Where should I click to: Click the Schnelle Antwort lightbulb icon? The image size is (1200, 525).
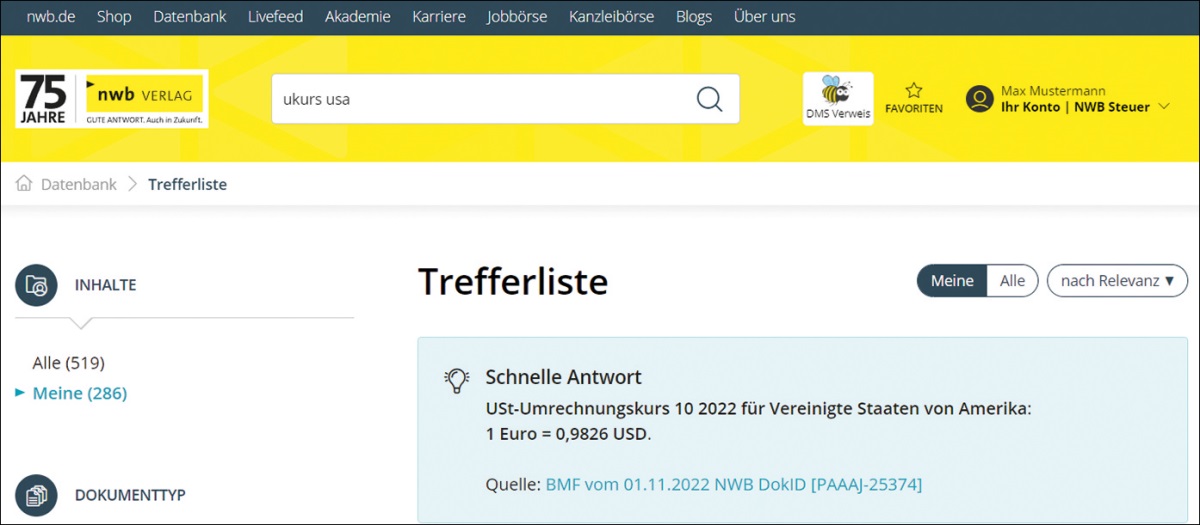pyautogui.click(x=457, y=379)
